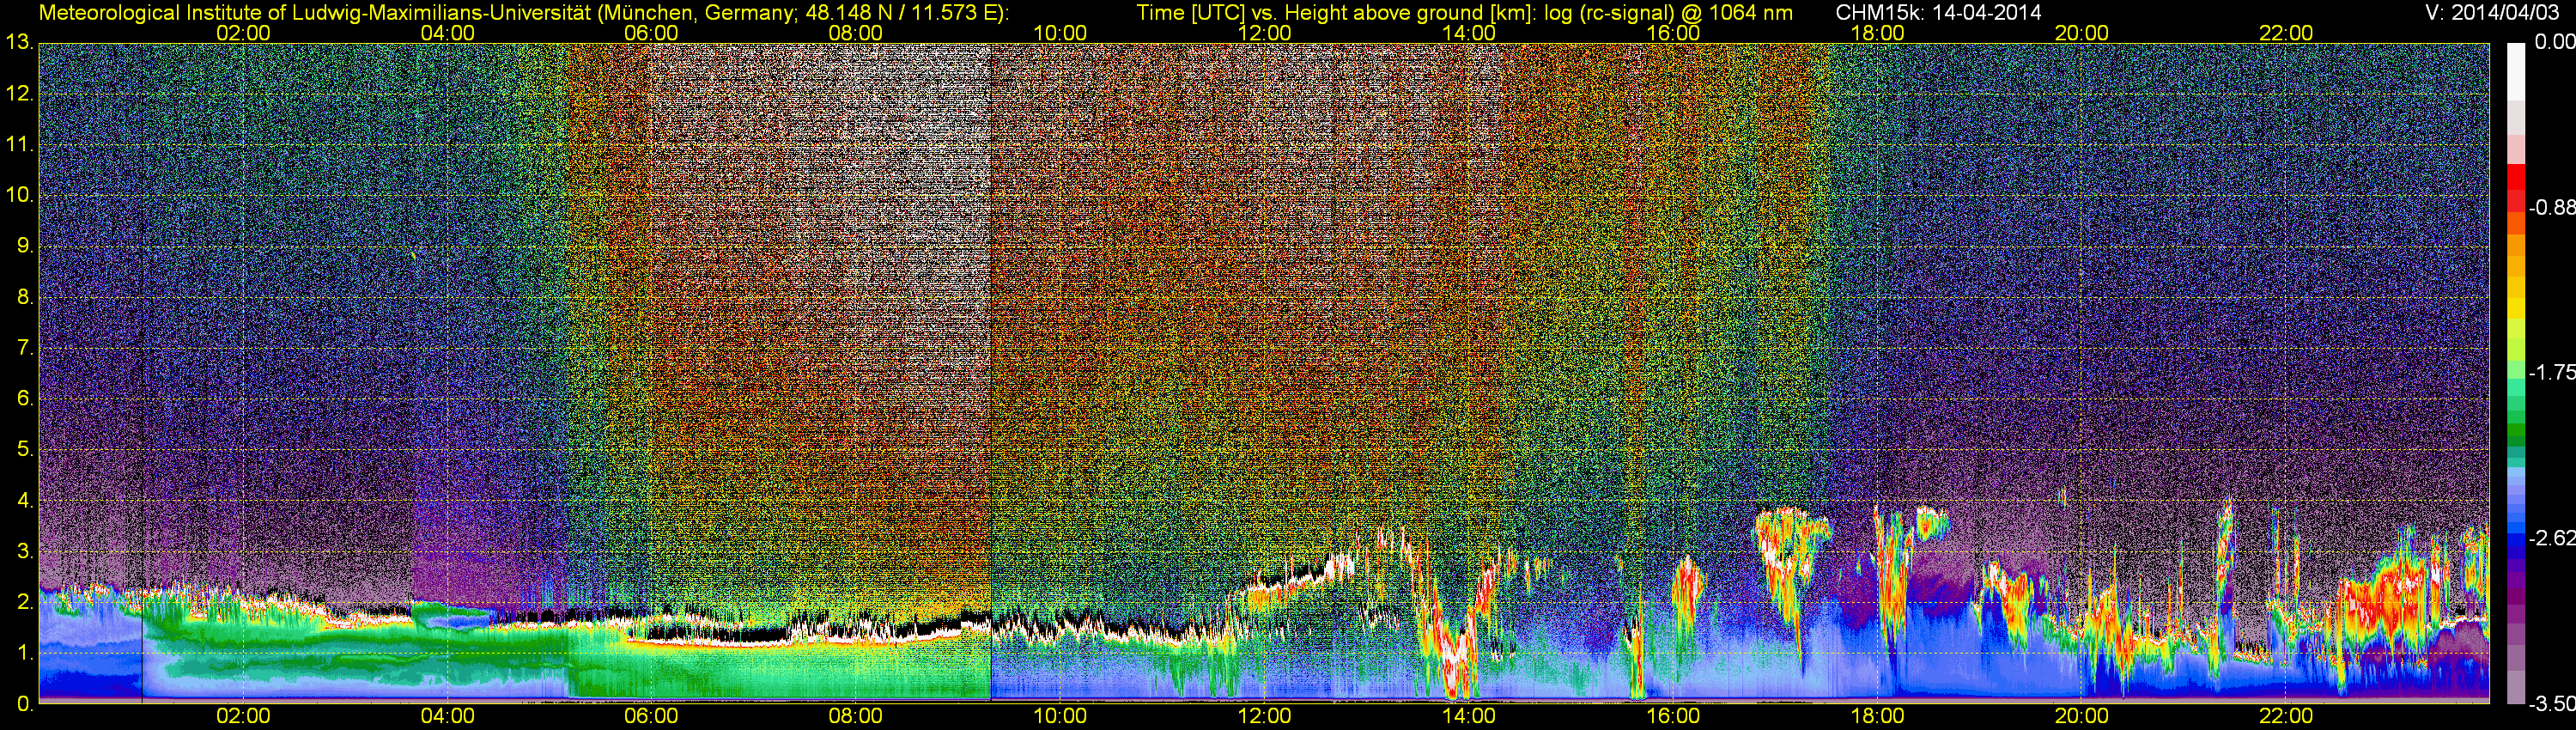The height and width of the screenshot is (730, 2576).
Task: Select the 06:00 label on the bottom time axis
Action: coord(651,716)
